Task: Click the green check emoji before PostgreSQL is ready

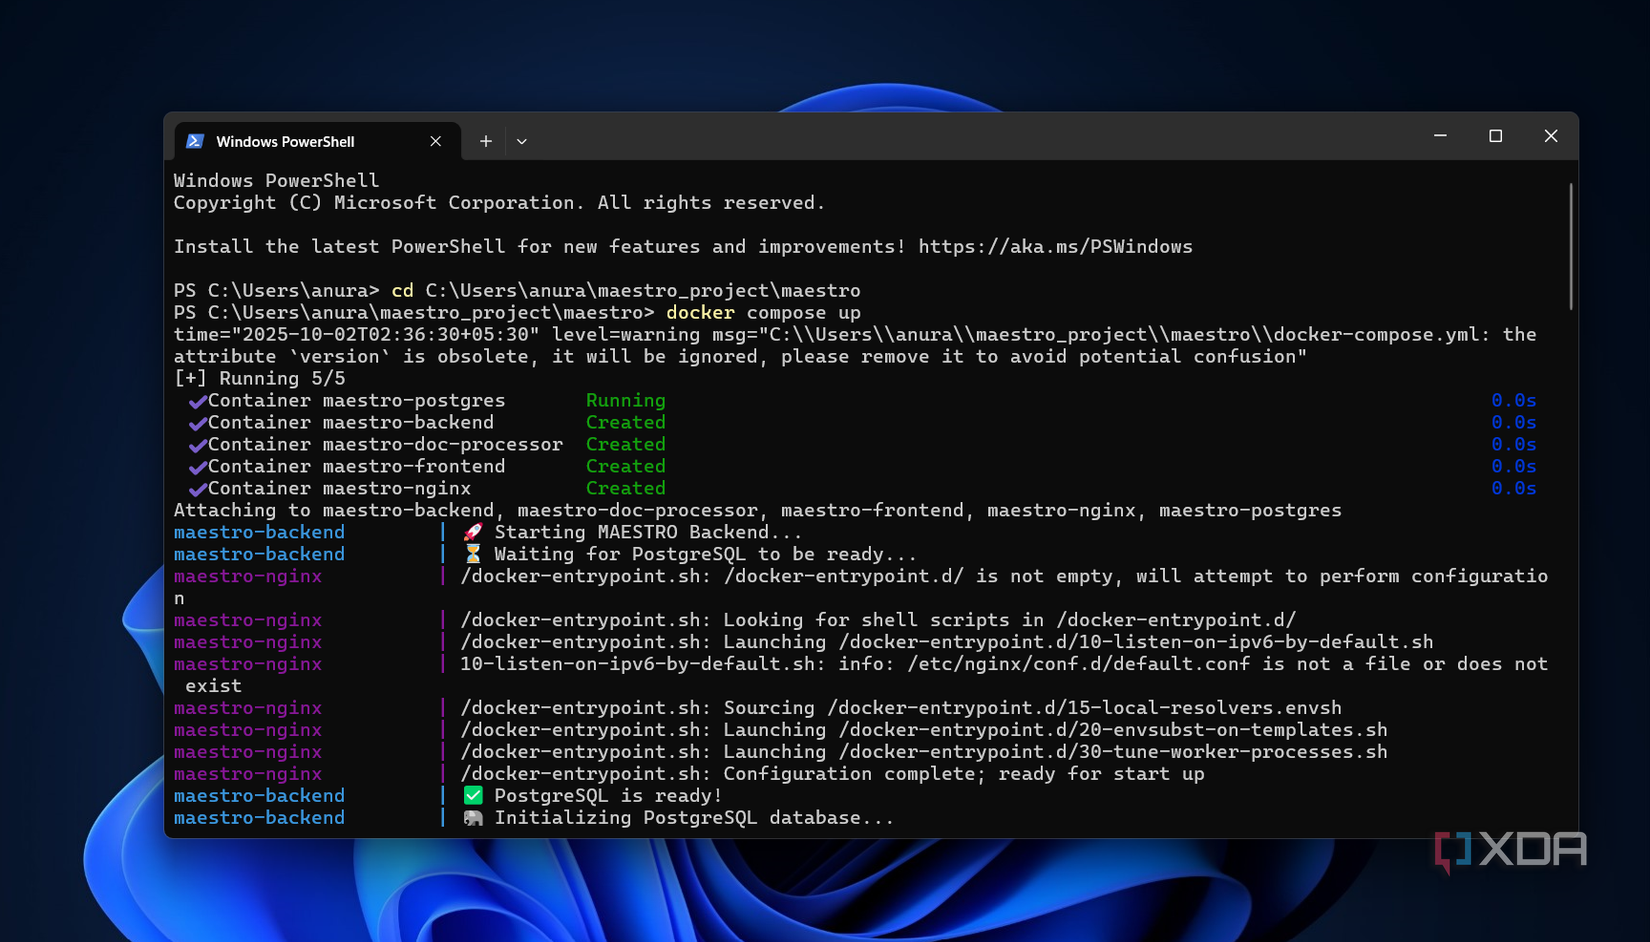Action: 473,795
